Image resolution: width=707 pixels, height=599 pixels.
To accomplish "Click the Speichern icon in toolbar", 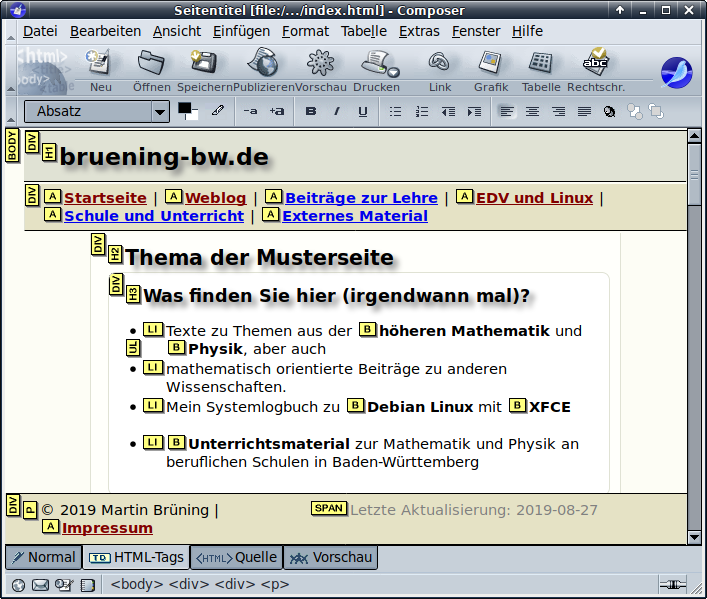I will pos(204,64).
